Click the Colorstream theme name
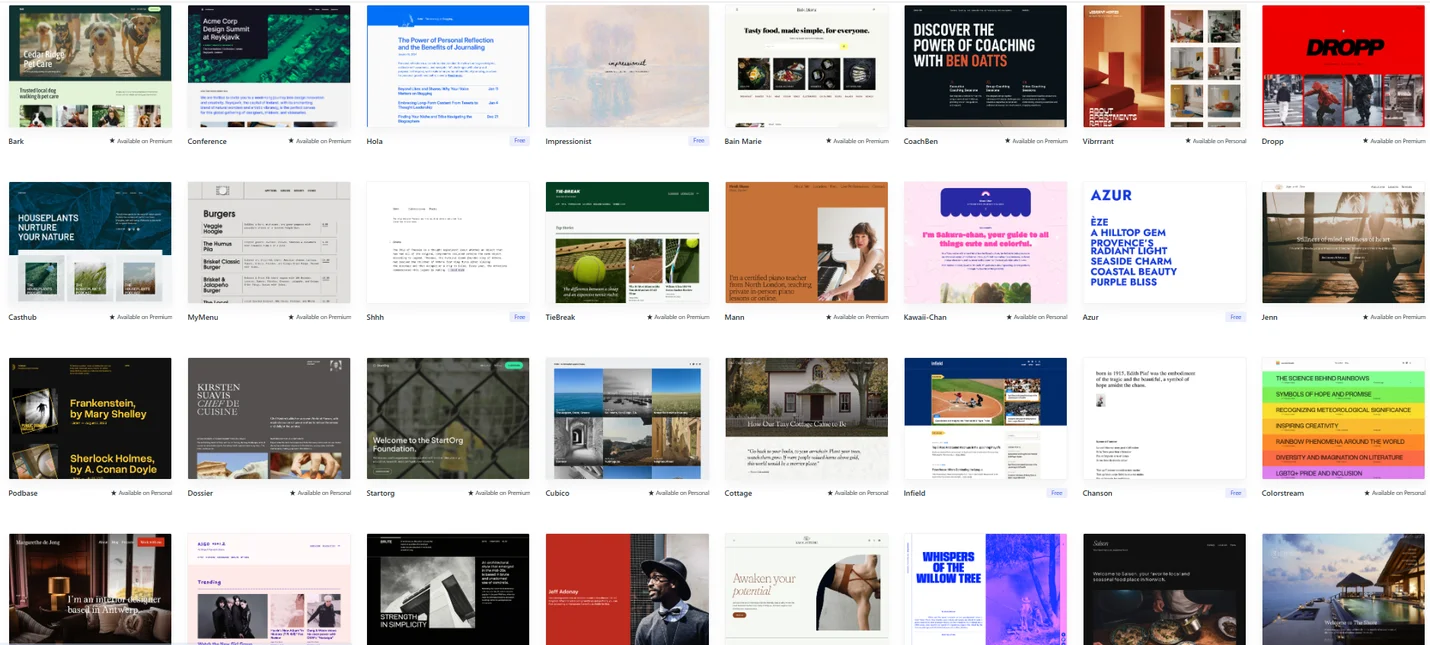This screenshot has width=1430, height=645. (x=1283, y=493)
